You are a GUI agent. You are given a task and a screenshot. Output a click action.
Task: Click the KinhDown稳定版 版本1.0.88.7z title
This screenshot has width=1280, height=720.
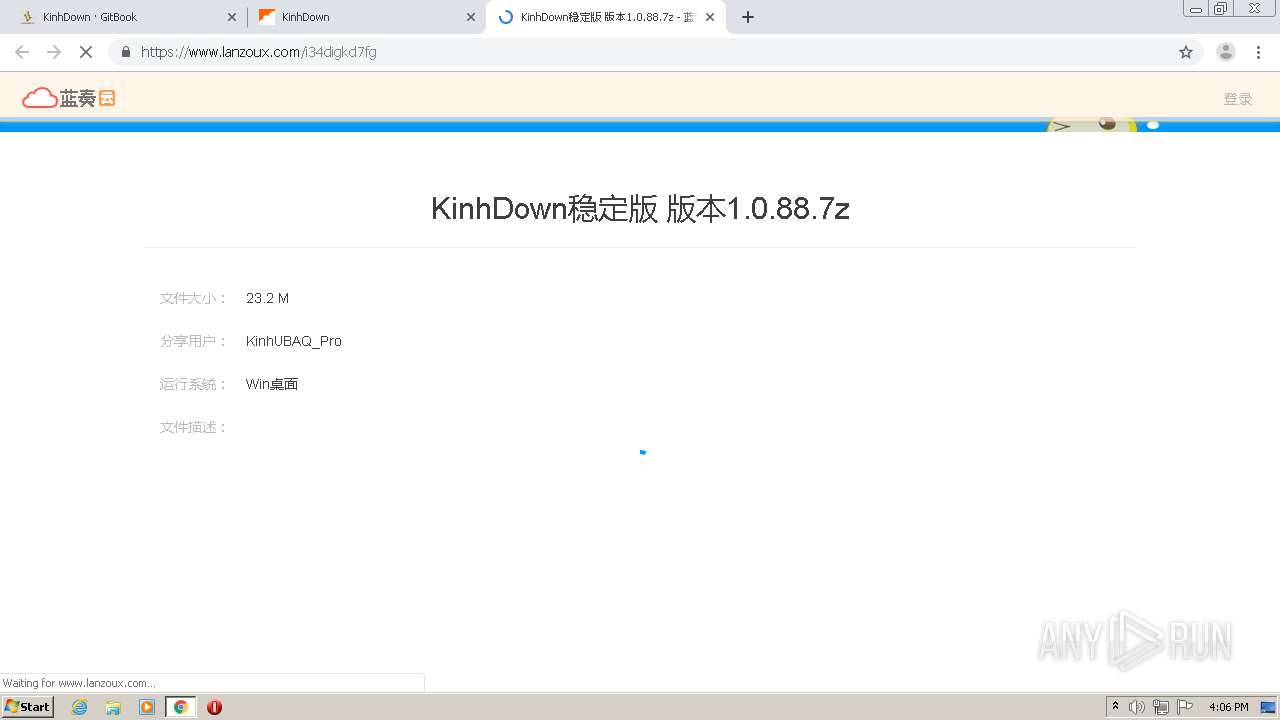(640, 208)
